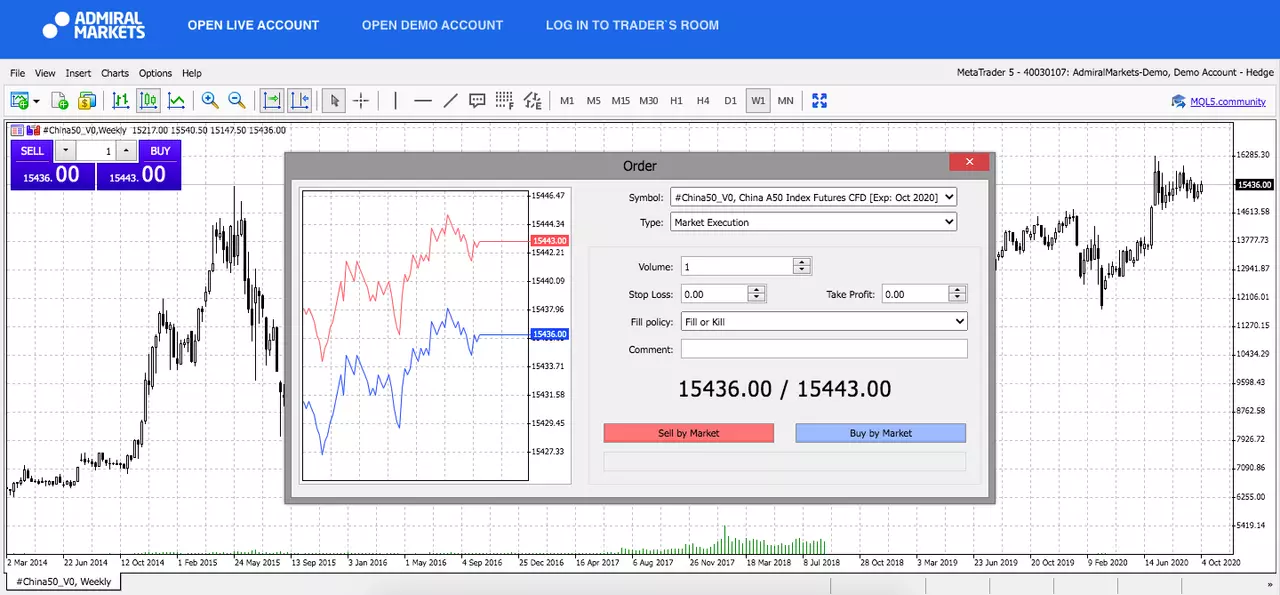Select the horizontal line drawing tool

tap(423, 100)
